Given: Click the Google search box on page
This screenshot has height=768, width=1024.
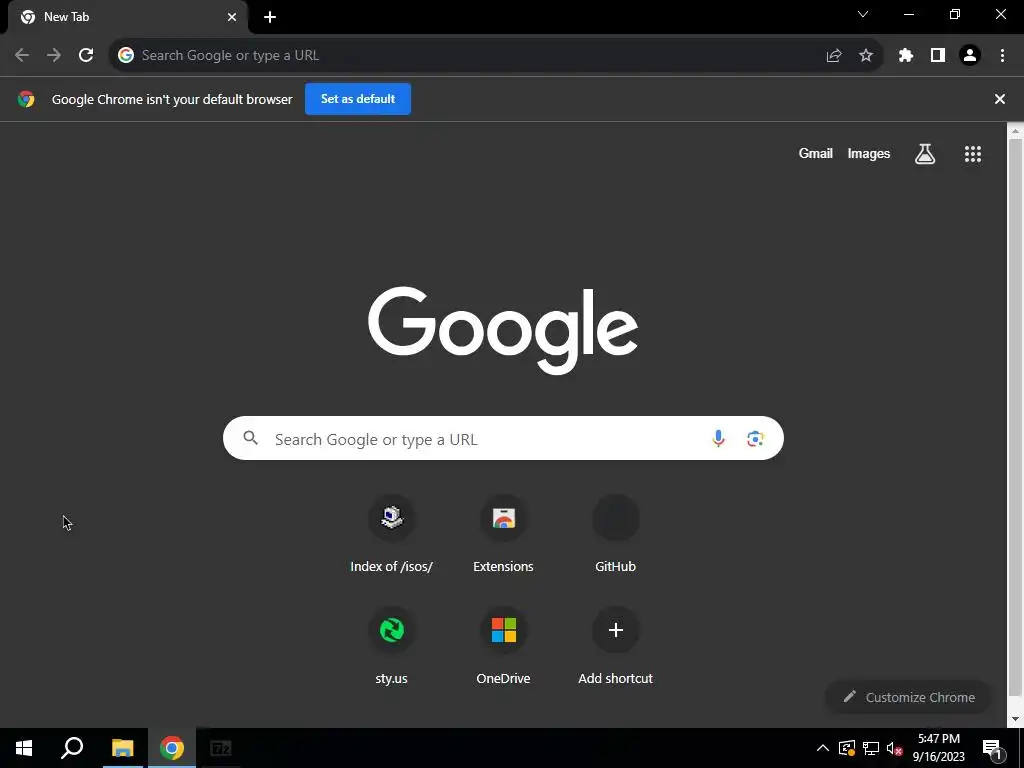Looking at the screenshot, I should click(504, 438).
